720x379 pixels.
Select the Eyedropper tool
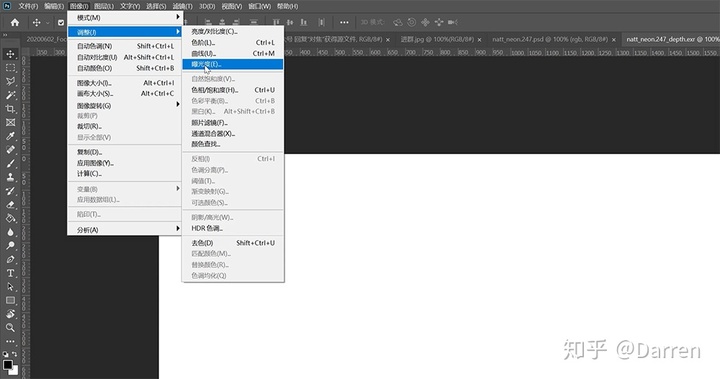[10, 136]
